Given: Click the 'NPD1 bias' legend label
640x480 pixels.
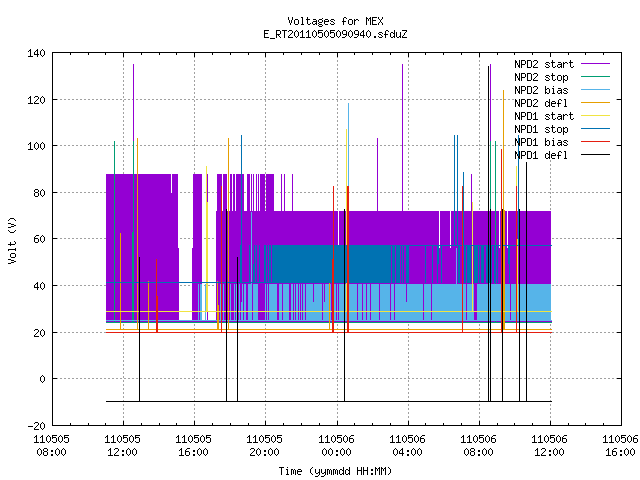Looking at the screenshot, I should tap(541, 142).
